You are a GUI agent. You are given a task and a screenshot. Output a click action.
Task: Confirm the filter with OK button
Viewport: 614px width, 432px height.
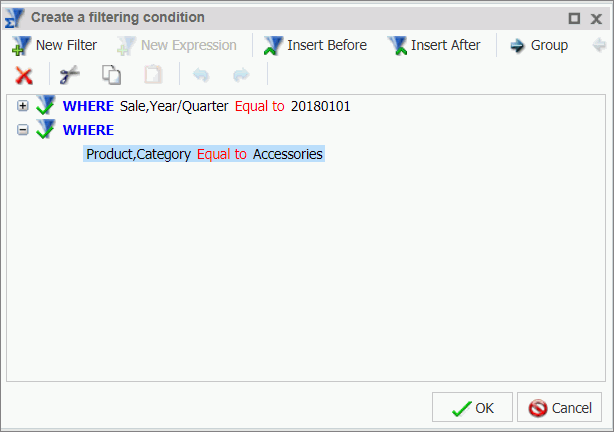[x=472, y=407]
